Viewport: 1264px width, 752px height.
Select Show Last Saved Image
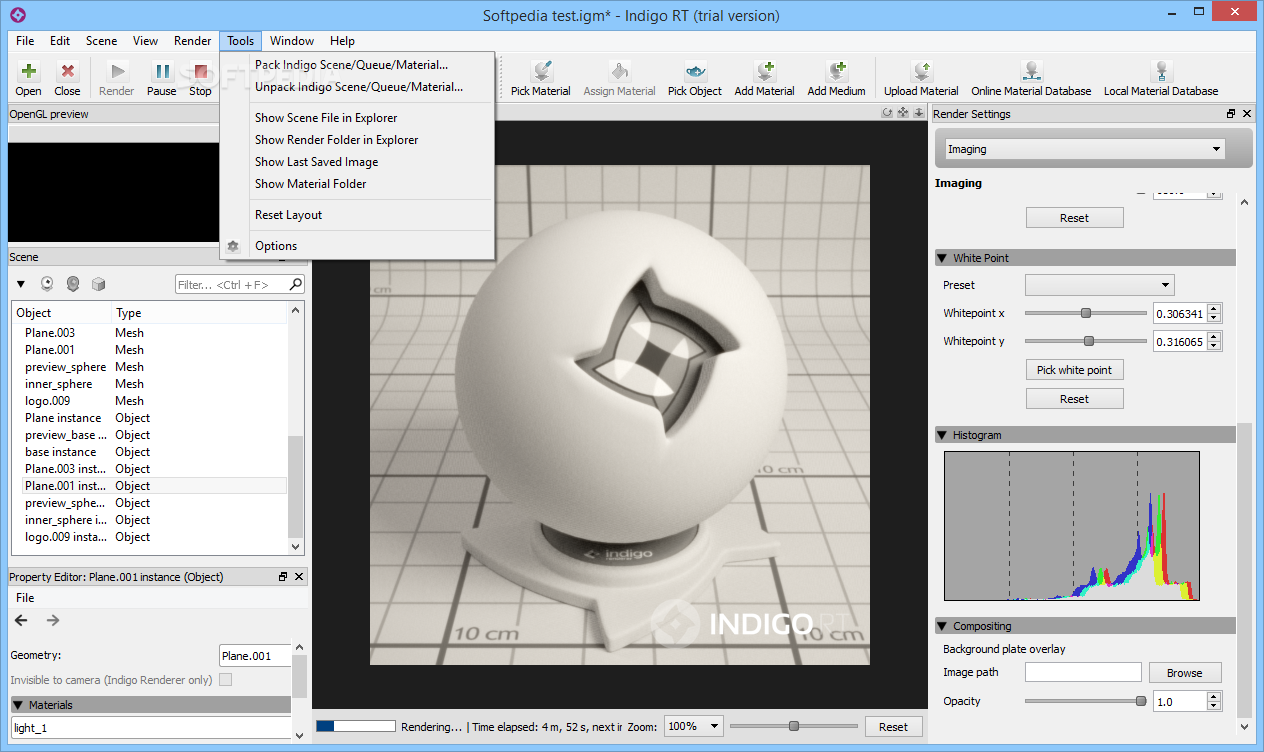pos(316,162)
